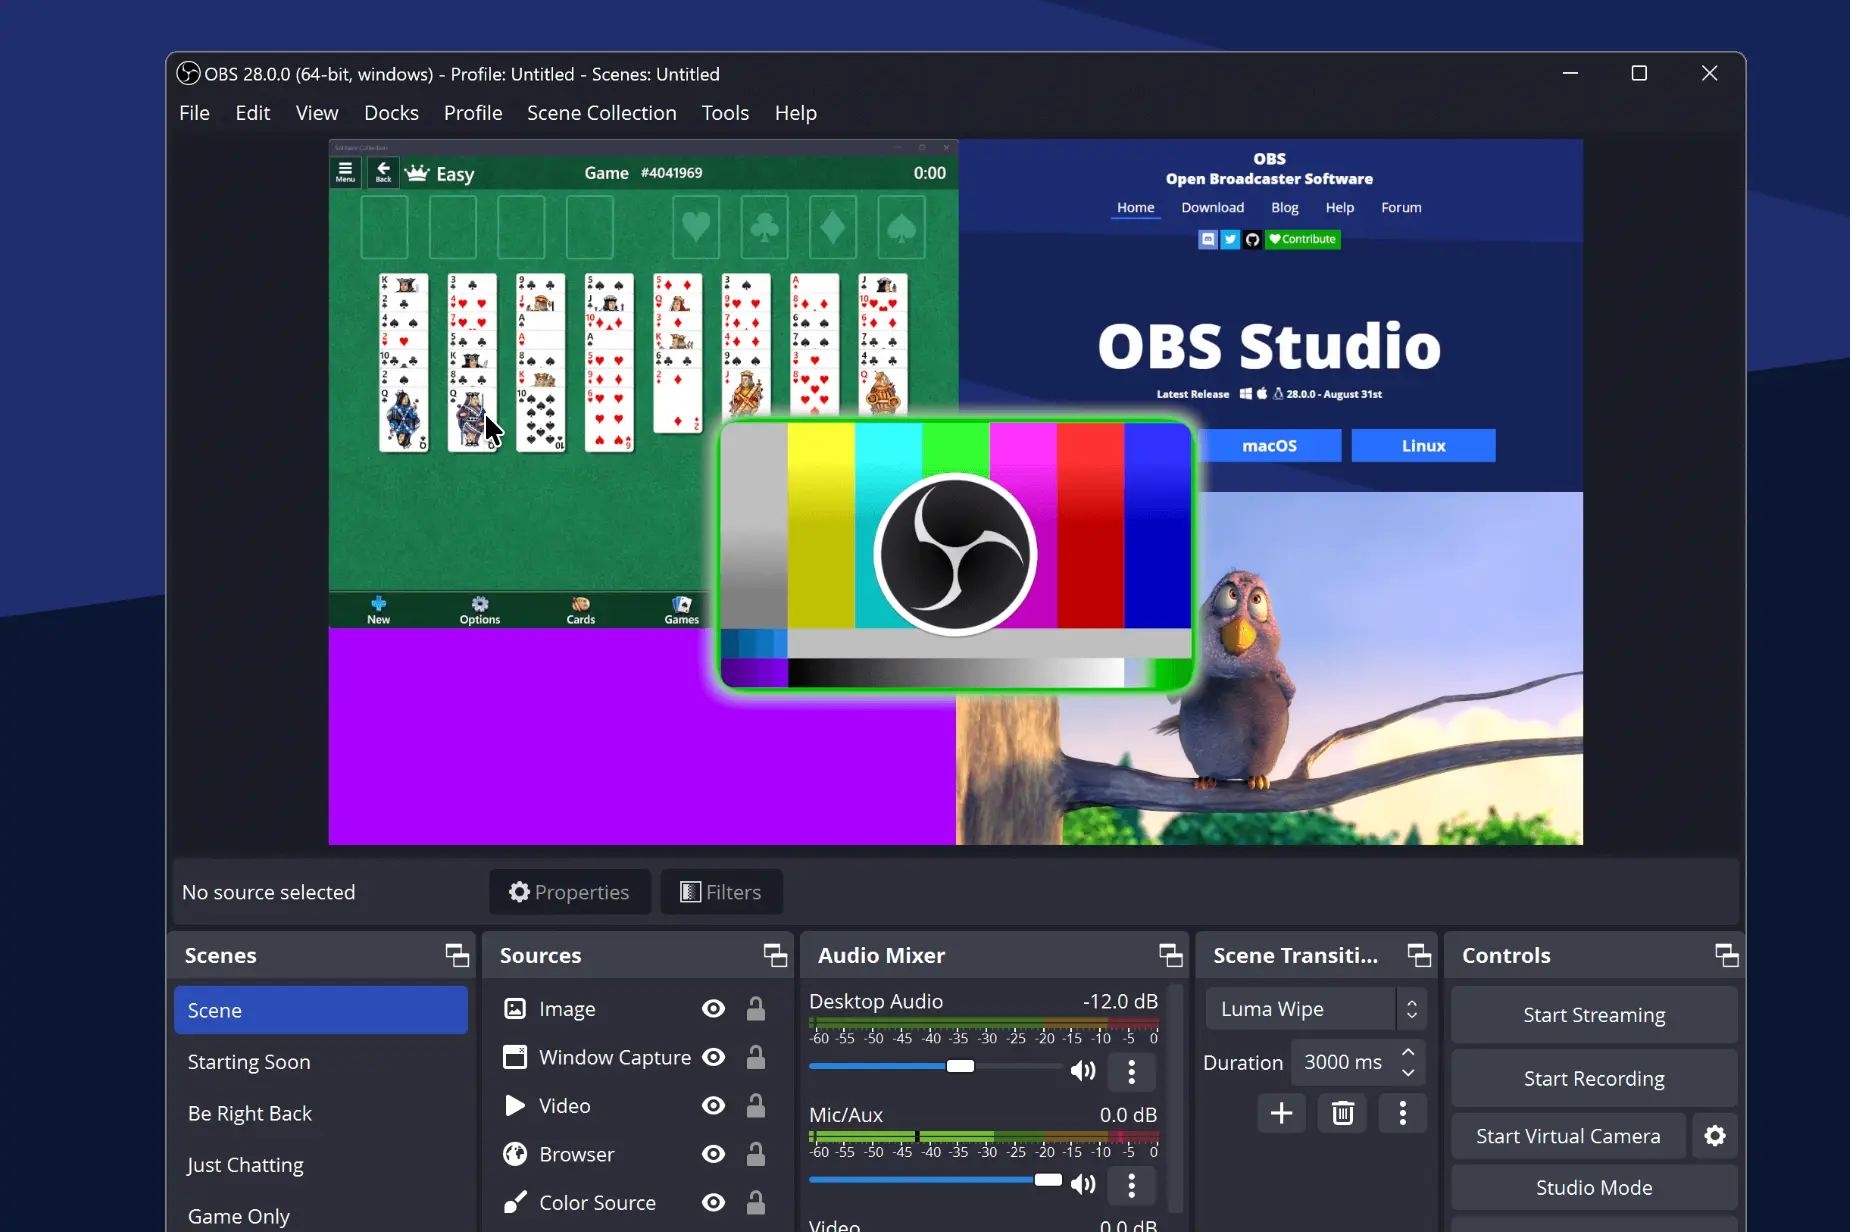Open the Edit menu

(253, 113)
